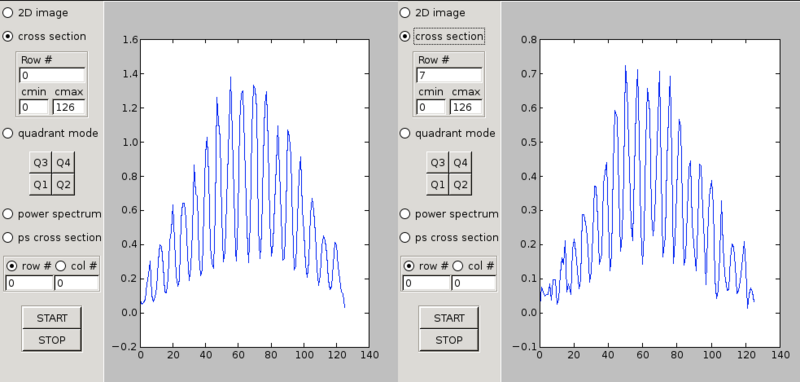This screenshot has width=800, height=382.
Task: Click START button in right panel
Action: [449, 318]
